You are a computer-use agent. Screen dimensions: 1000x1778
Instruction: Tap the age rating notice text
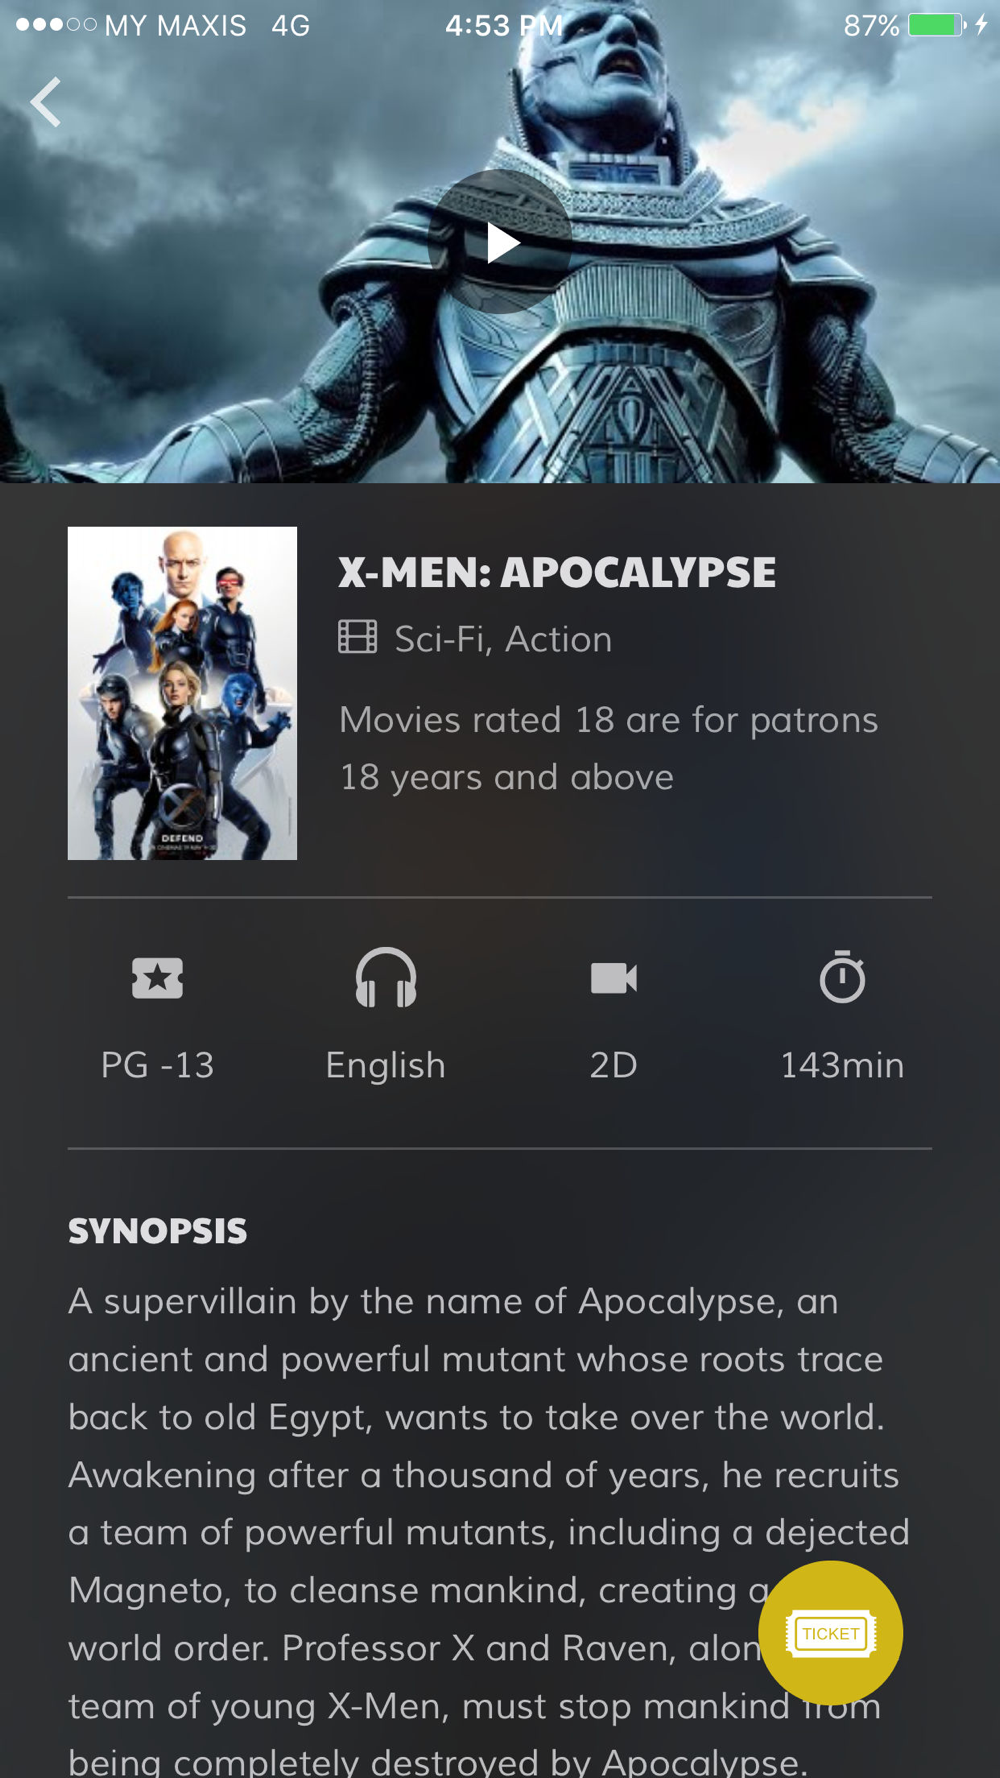(608, 748)
